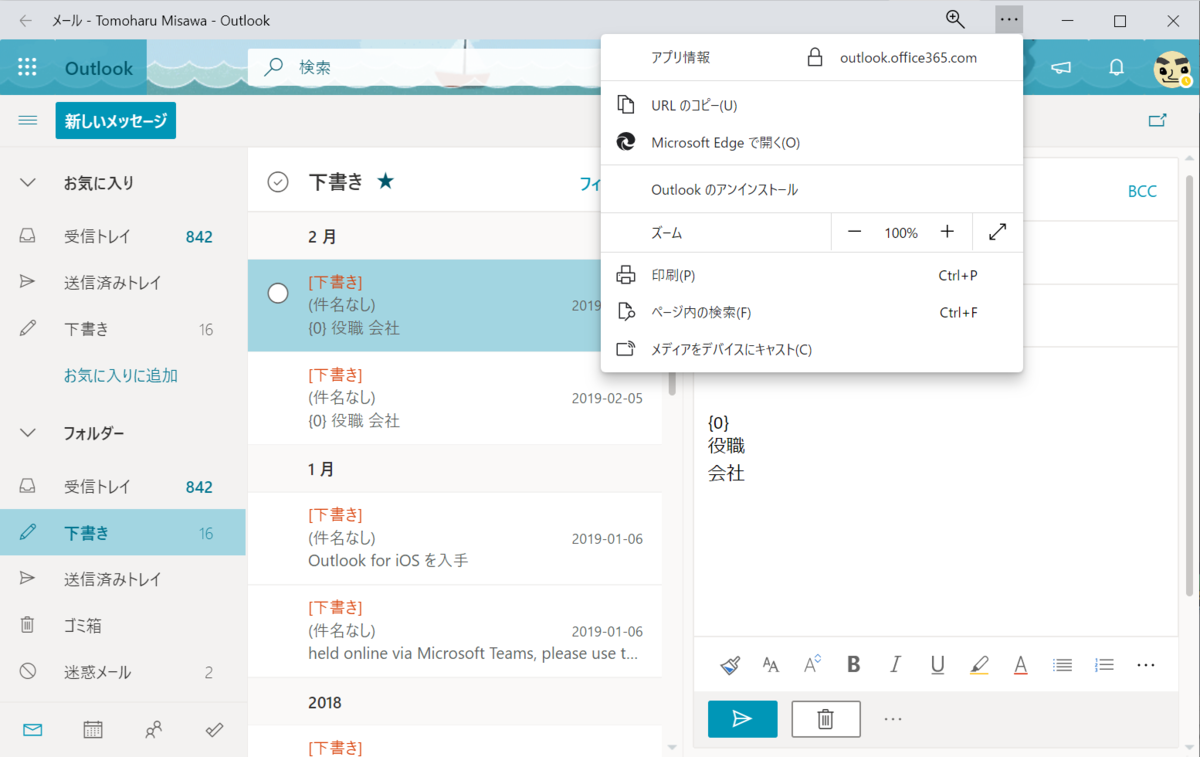Send the message with paper plane button
The height and width of the screenshot is (757, 1200).
[x=742, y=719]
